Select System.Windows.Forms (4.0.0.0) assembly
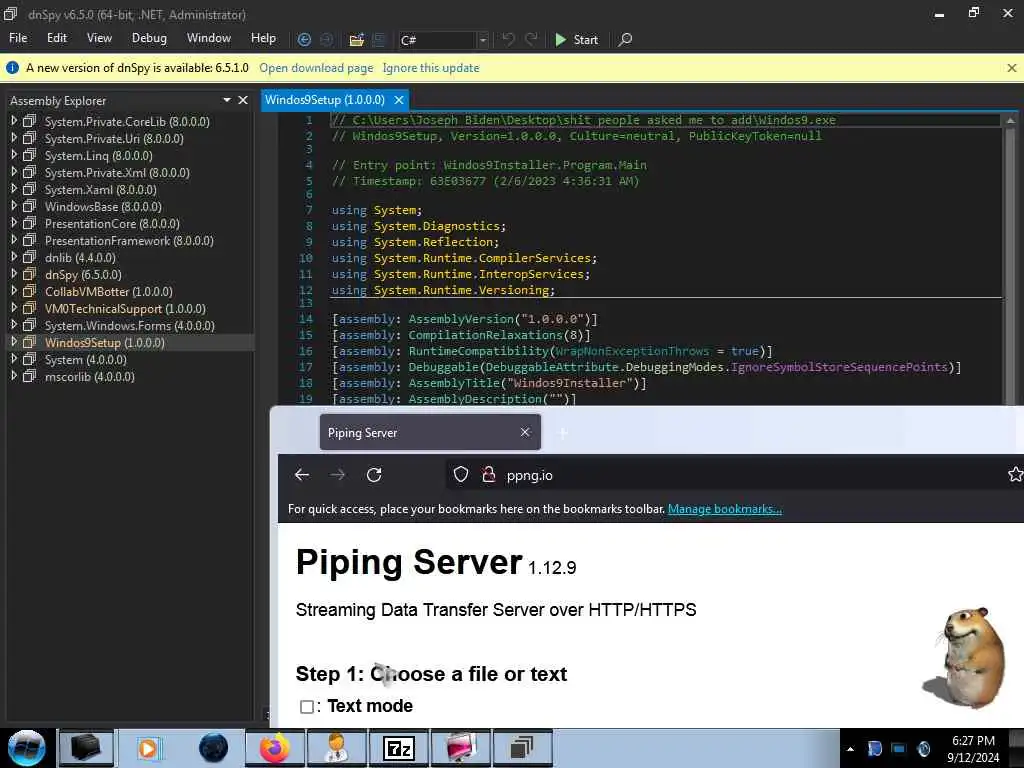The width and height of the screenshot is (1024, 768). pyautogui.click(x=129, y=325)
